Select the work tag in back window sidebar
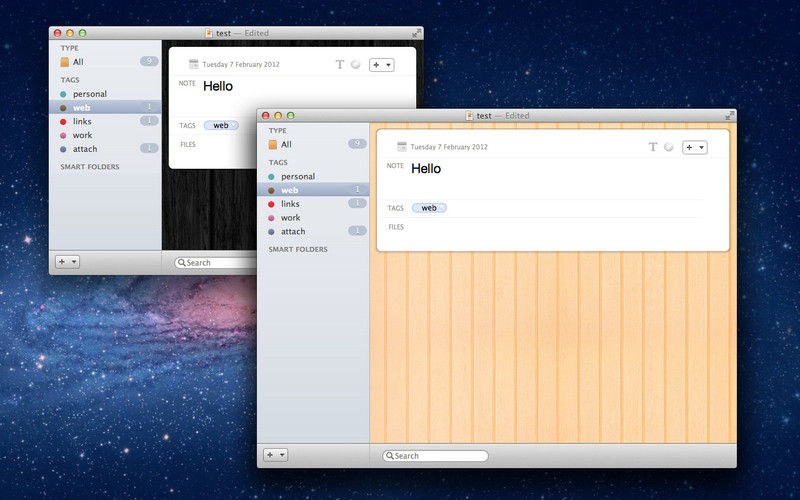 pyautogui.click(x=82, y=135)
